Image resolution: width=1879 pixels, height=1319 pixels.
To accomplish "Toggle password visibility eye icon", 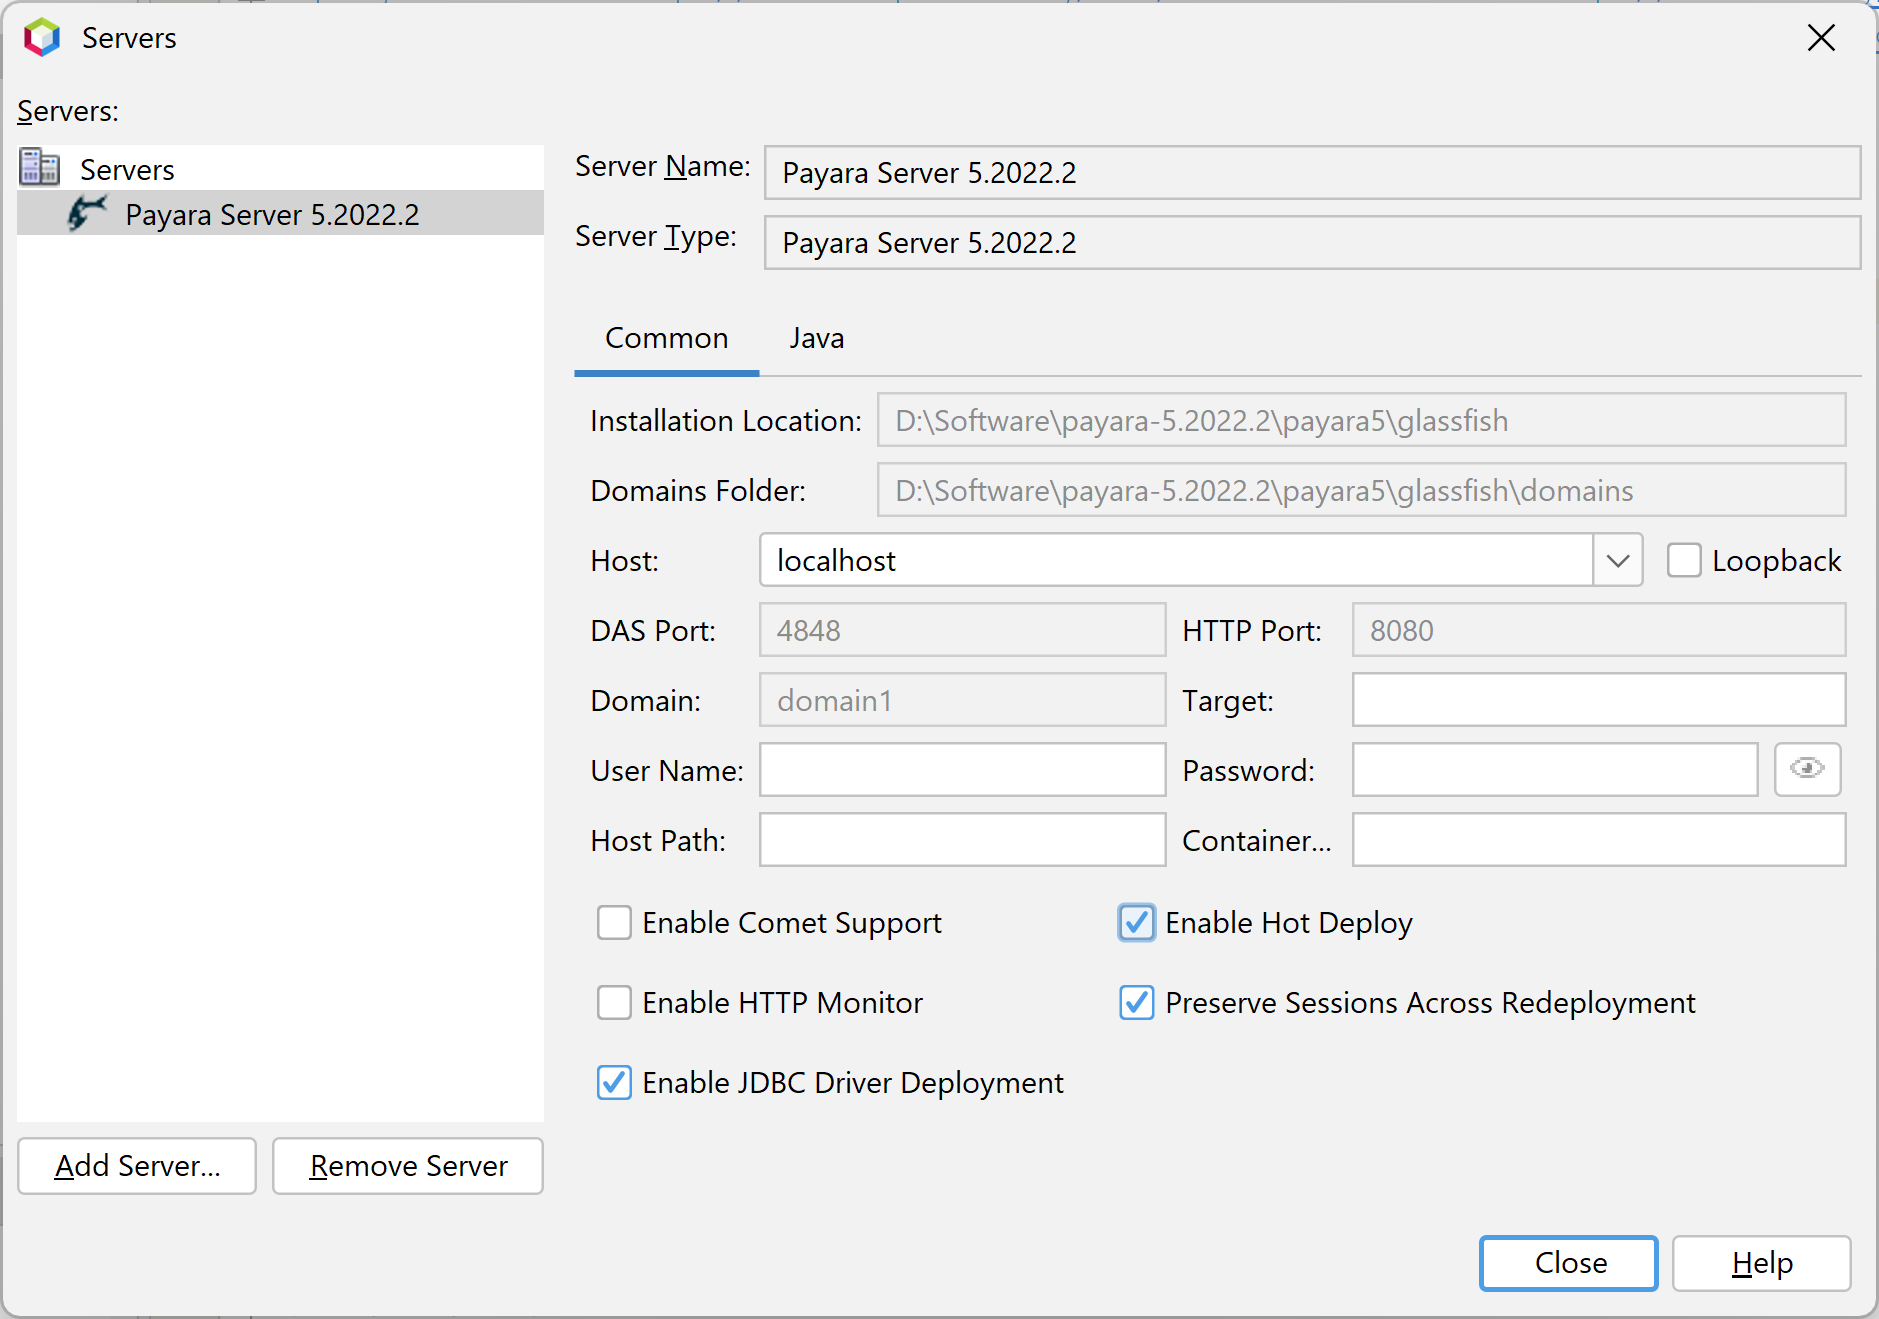I will coord(1806,769).
